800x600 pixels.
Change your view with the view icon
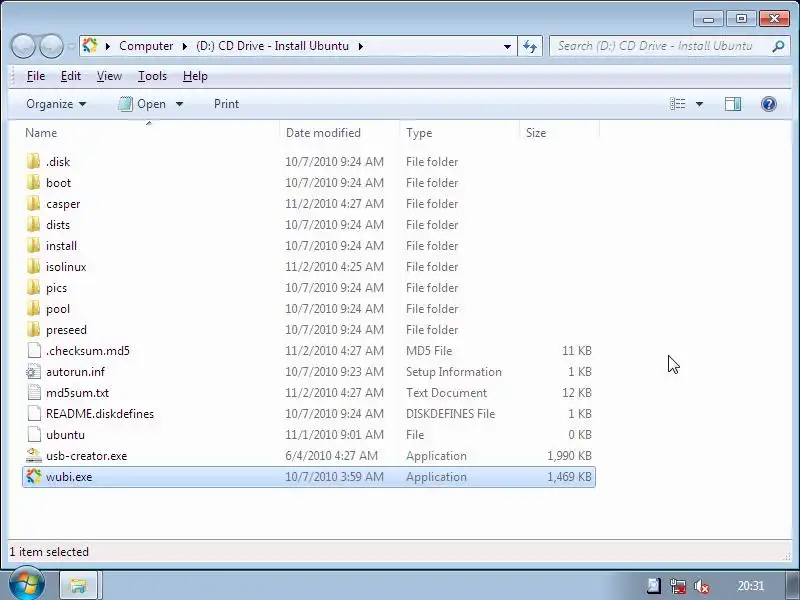click(678, 104)
